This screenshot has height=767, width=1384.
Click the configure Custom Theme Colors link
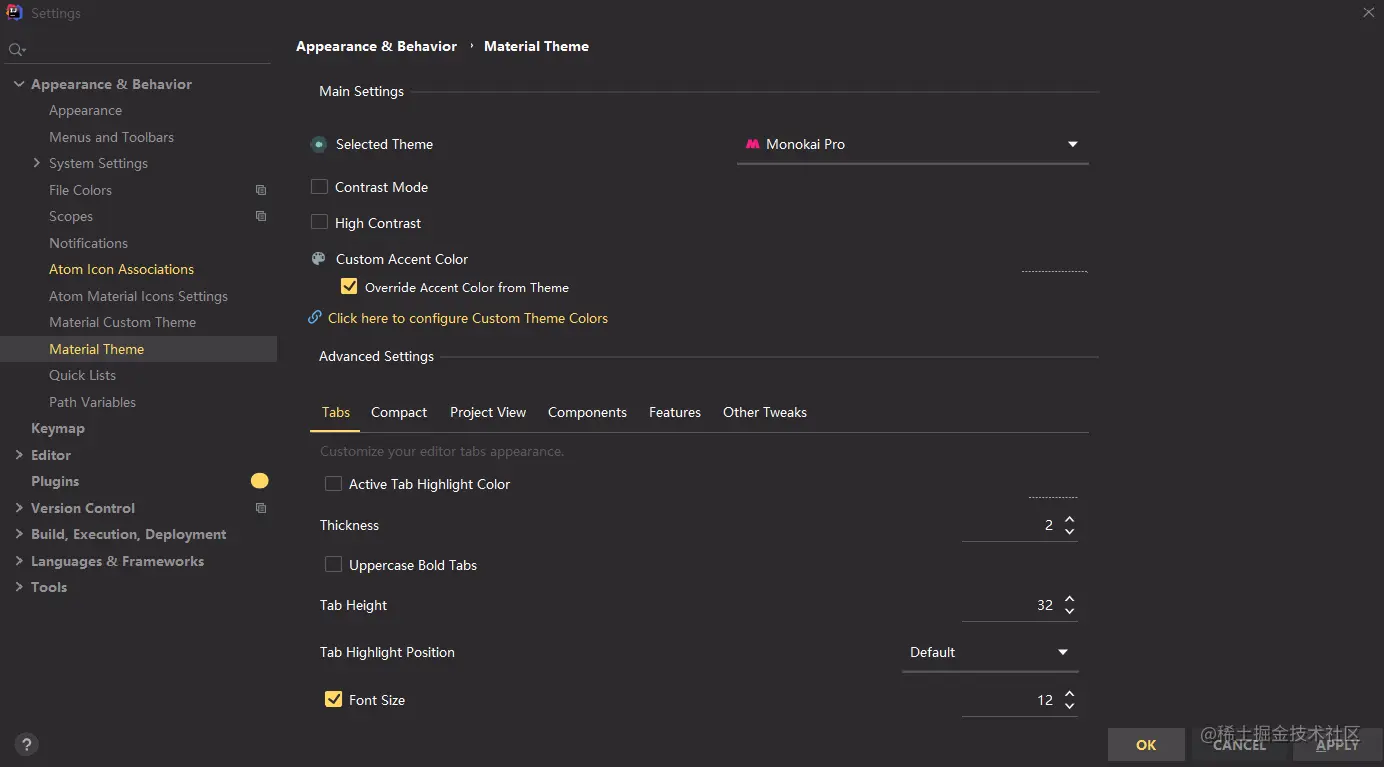click(x=467, y=318)
